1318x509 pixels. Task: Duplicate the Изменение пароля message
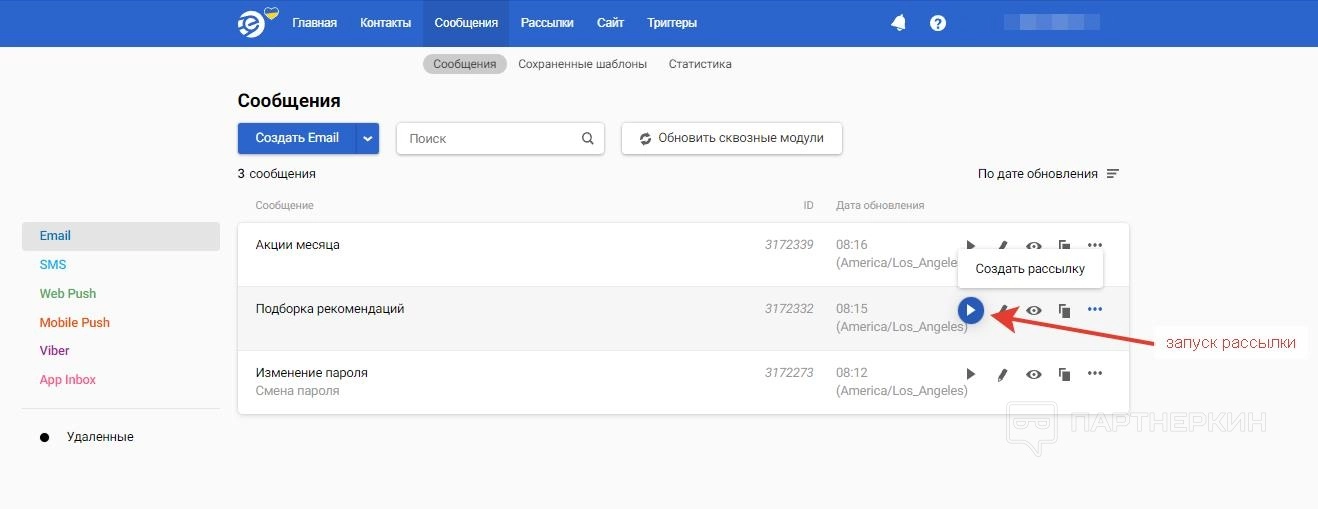pos(1064,374)
